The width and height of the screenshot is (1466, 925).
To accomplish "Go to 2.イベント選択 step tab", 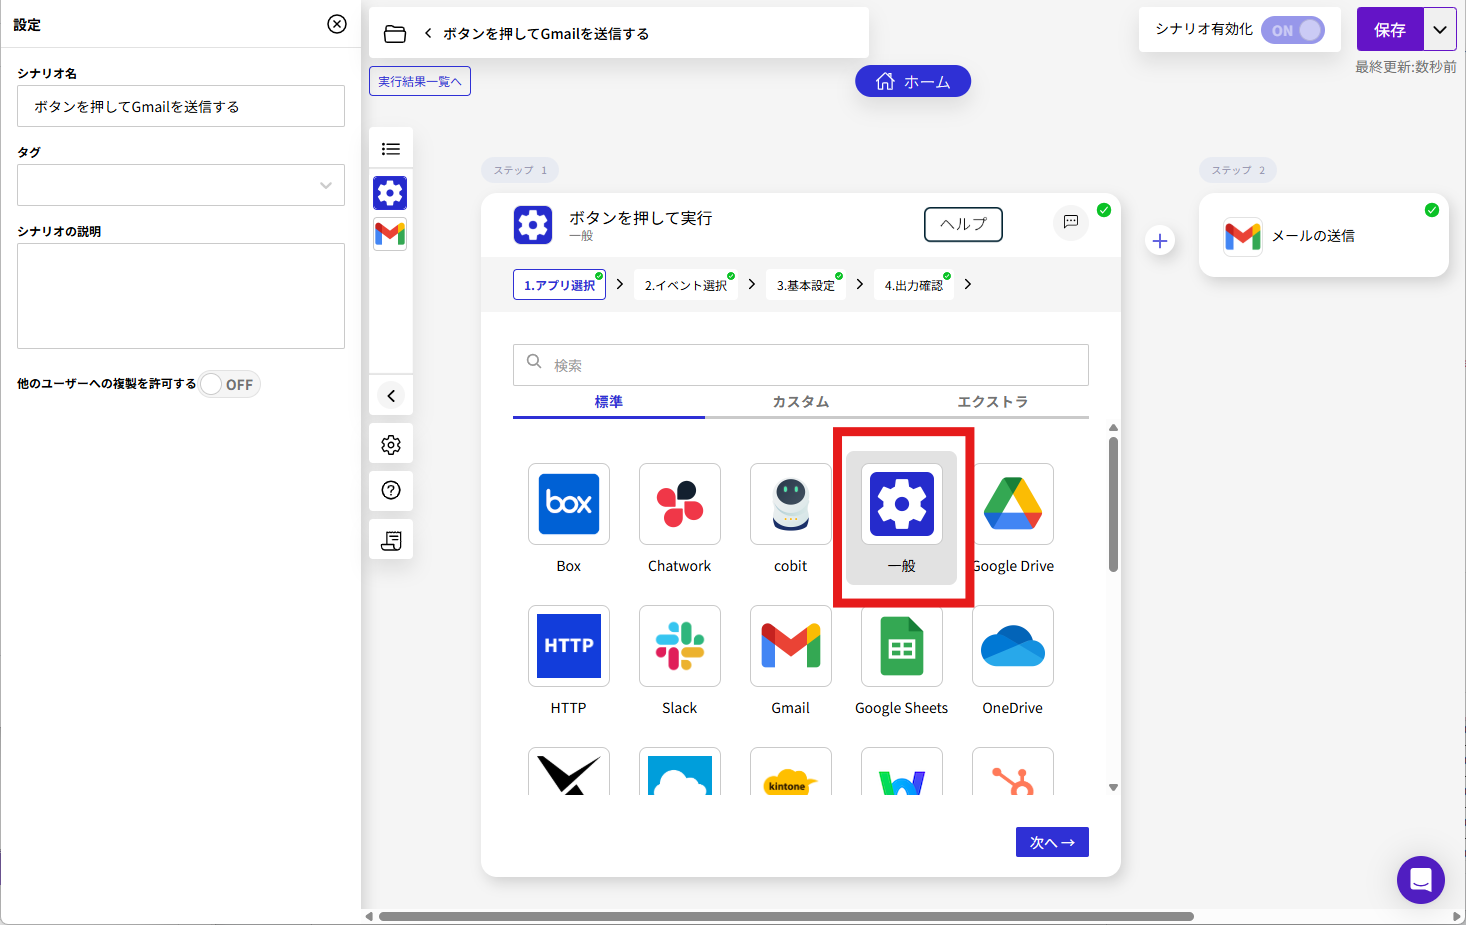I will pyautogui.click(x=685, y=285).
